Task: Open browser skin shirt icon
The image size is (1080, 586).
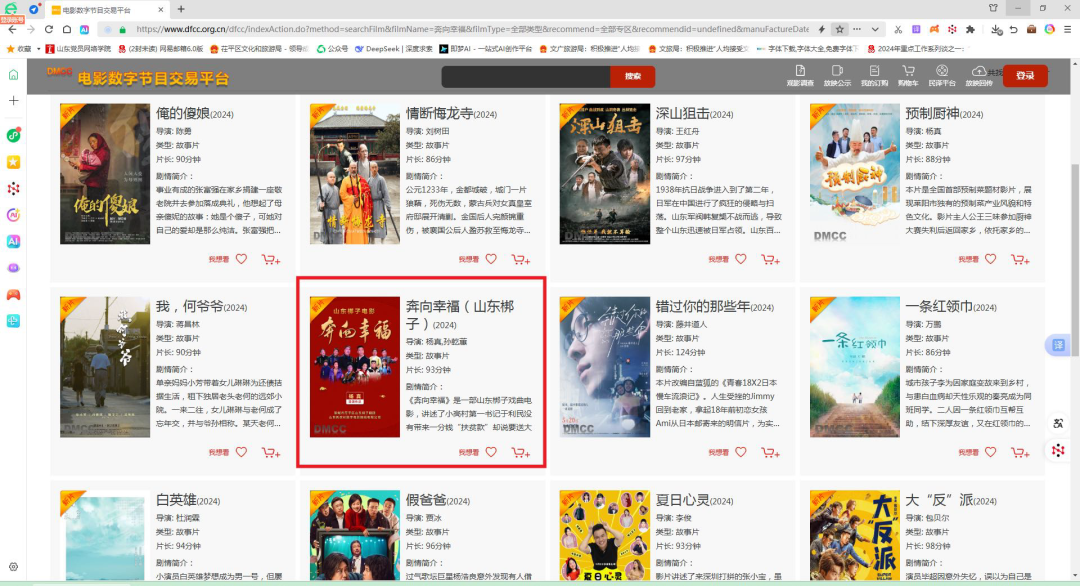Action: [x=993, y=8]
